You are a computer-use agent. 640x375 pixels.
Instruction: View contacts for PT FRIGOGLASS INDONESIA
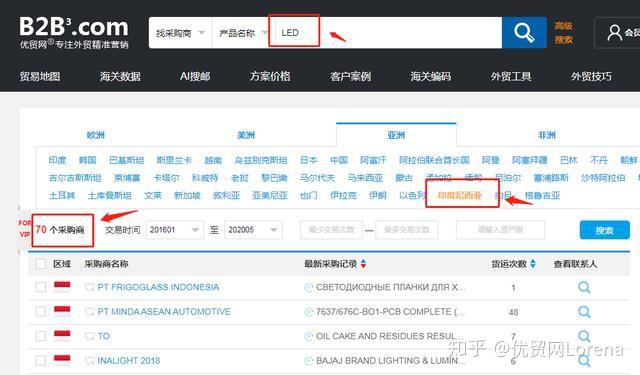coord(584,287)
